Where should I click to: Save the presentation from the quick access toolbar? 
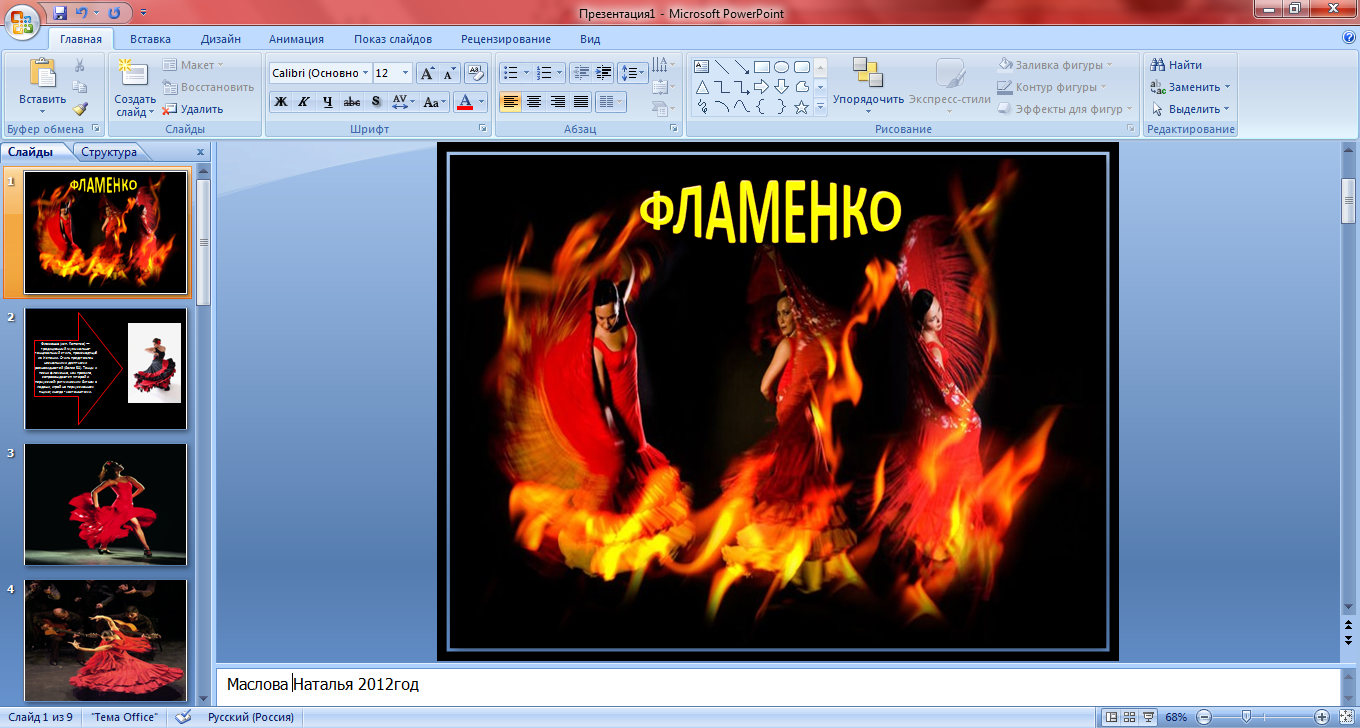[x=59, y=13]
